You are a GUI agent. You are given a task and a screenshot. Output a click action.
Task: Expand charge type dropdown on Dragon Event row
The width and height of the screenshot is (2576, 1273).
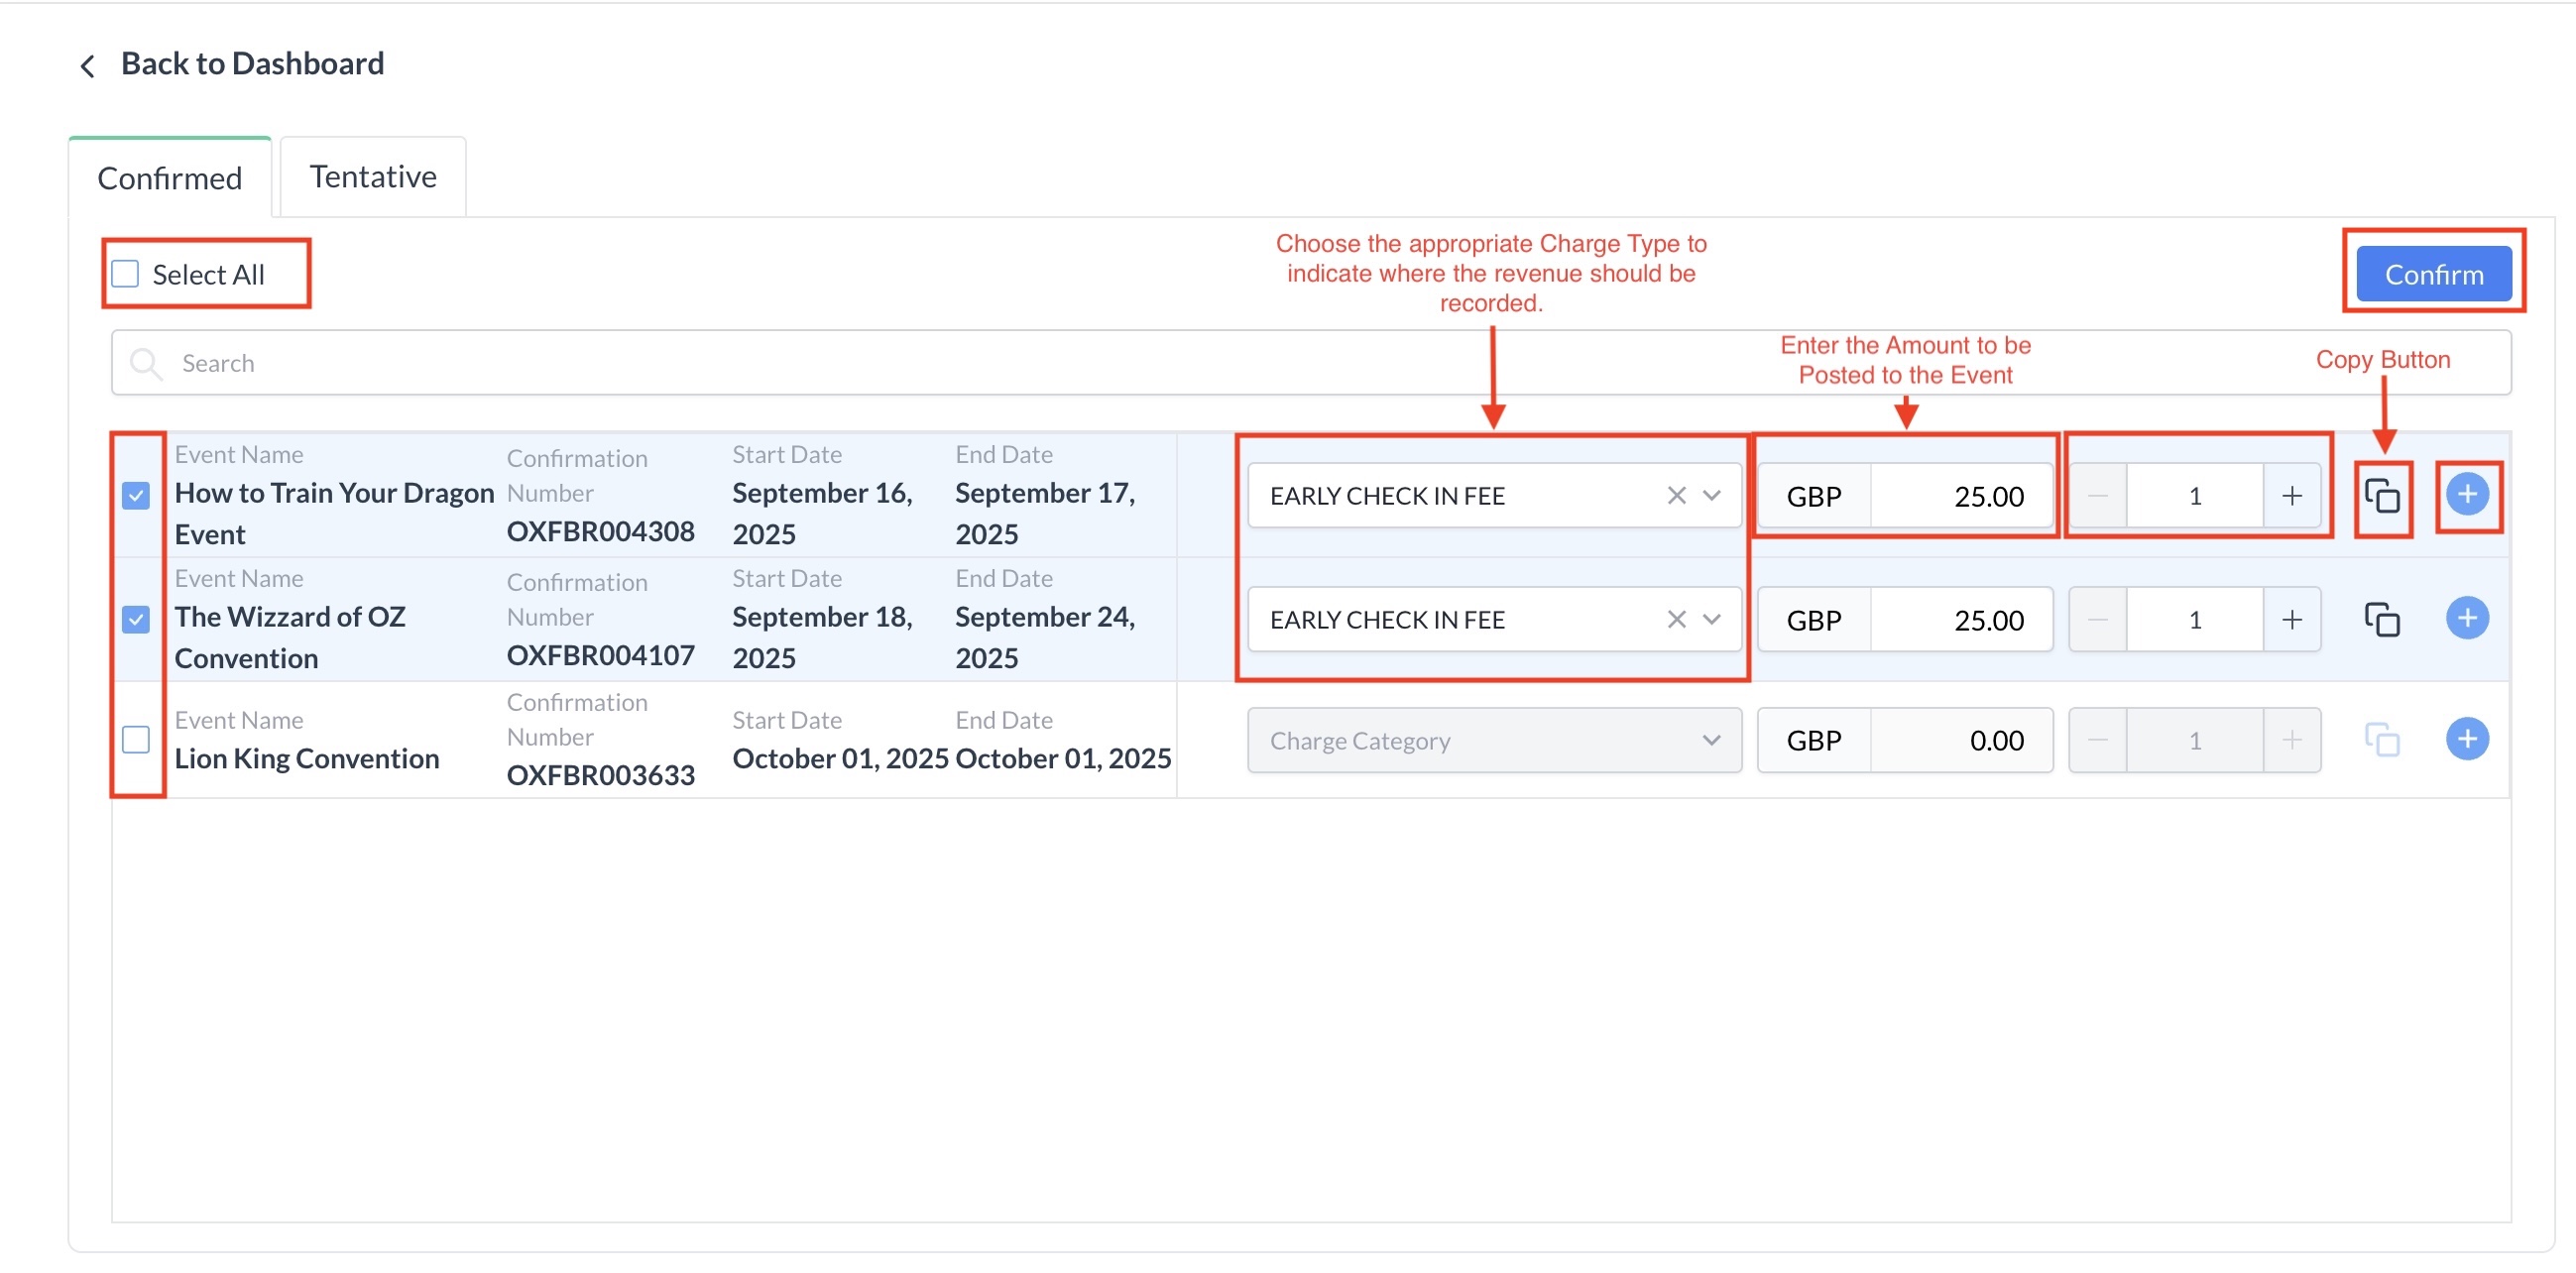[x=1711, y=496]
